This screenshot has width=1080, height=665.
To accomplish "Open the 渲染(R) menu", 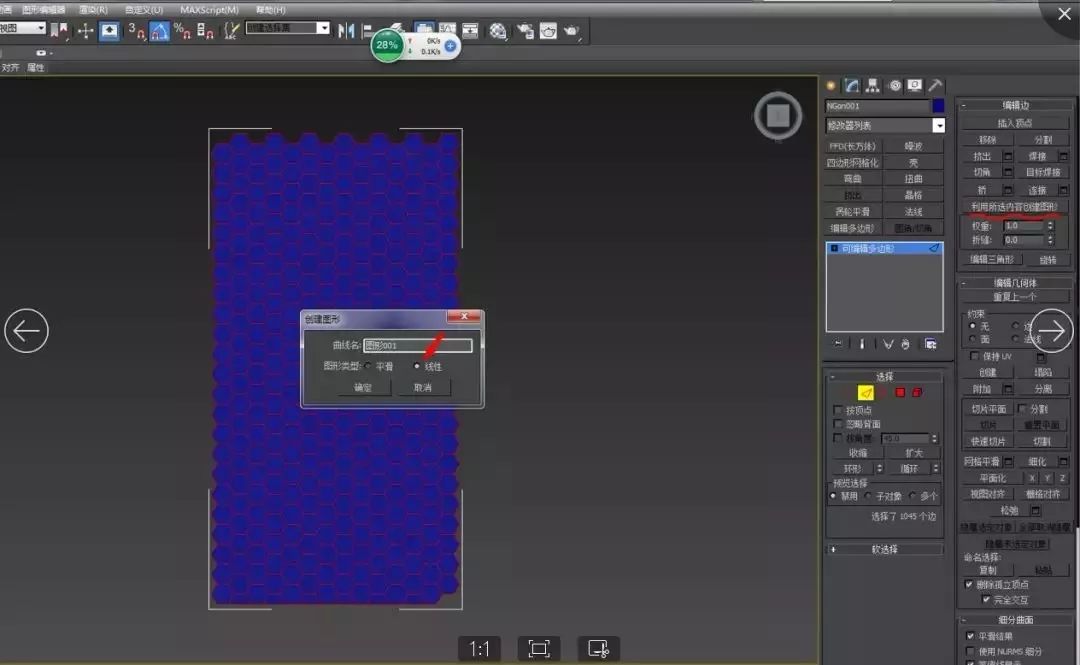I will click(93, 10).
